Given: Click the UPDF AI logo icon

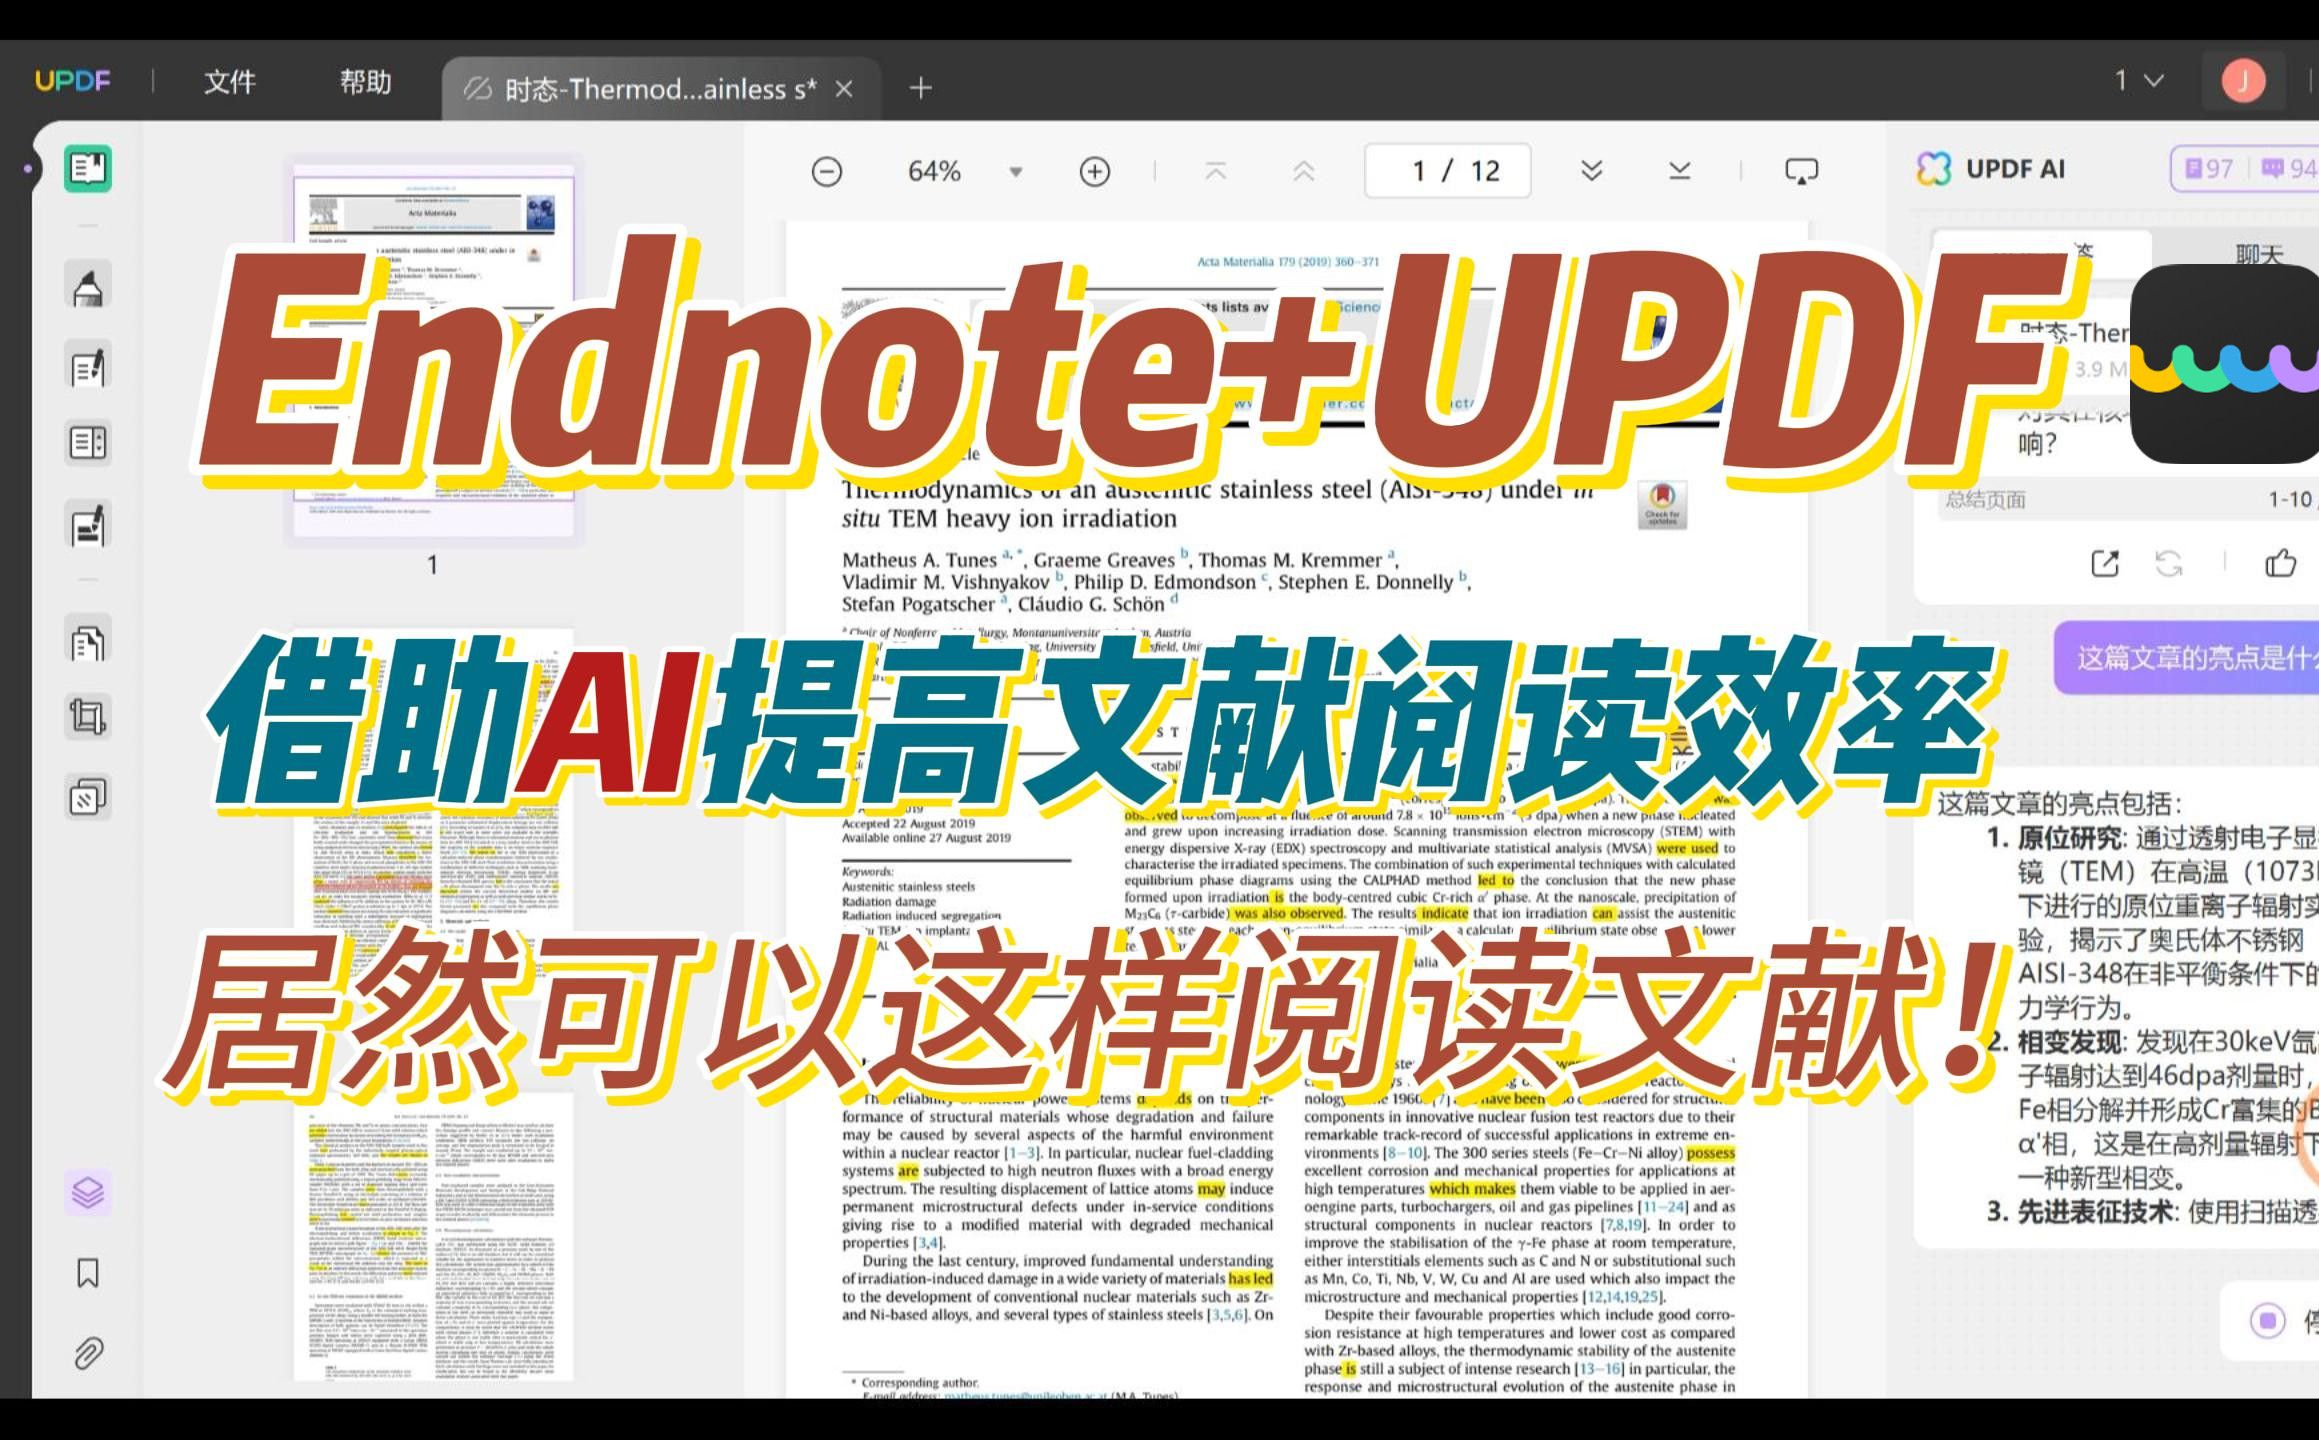Looking at the screenshot, I should pyautogui.click(x=1932, y=169).
